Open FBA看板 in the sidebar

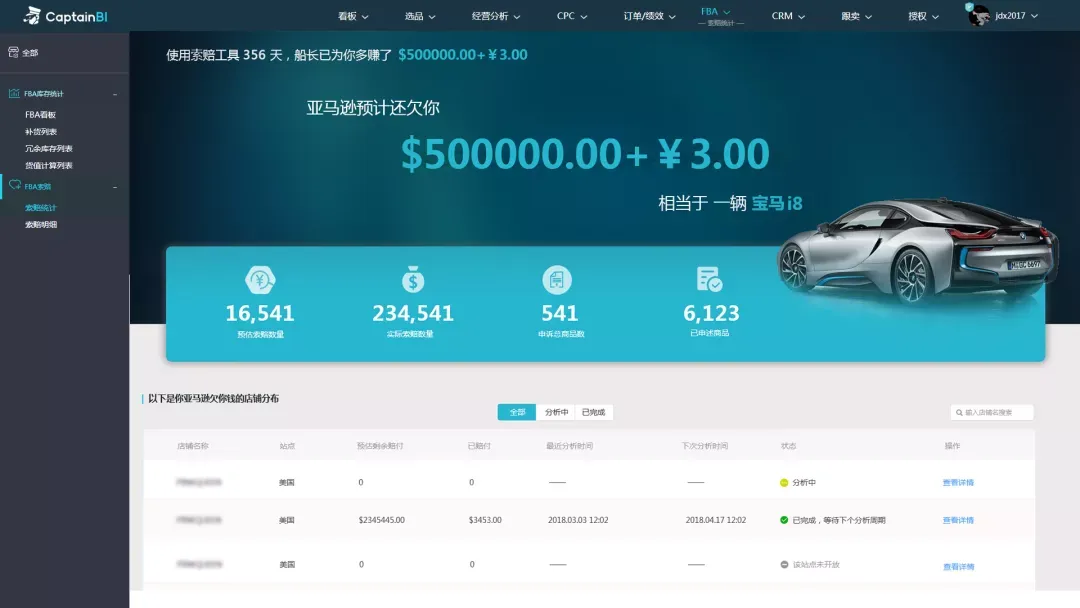[41, 115]
